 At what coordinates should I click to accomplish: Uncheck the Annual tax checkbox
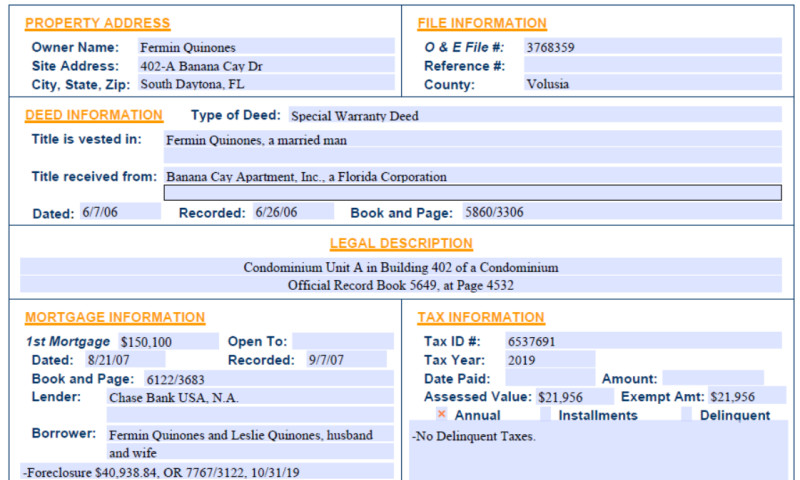(x=441, y=414)
